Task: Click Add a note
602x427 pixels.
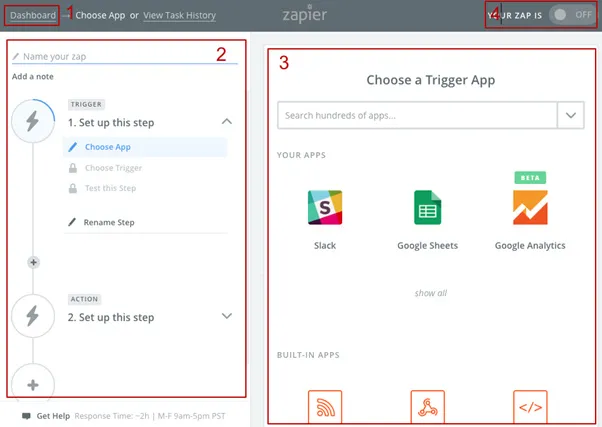Action: pos(33,76)
